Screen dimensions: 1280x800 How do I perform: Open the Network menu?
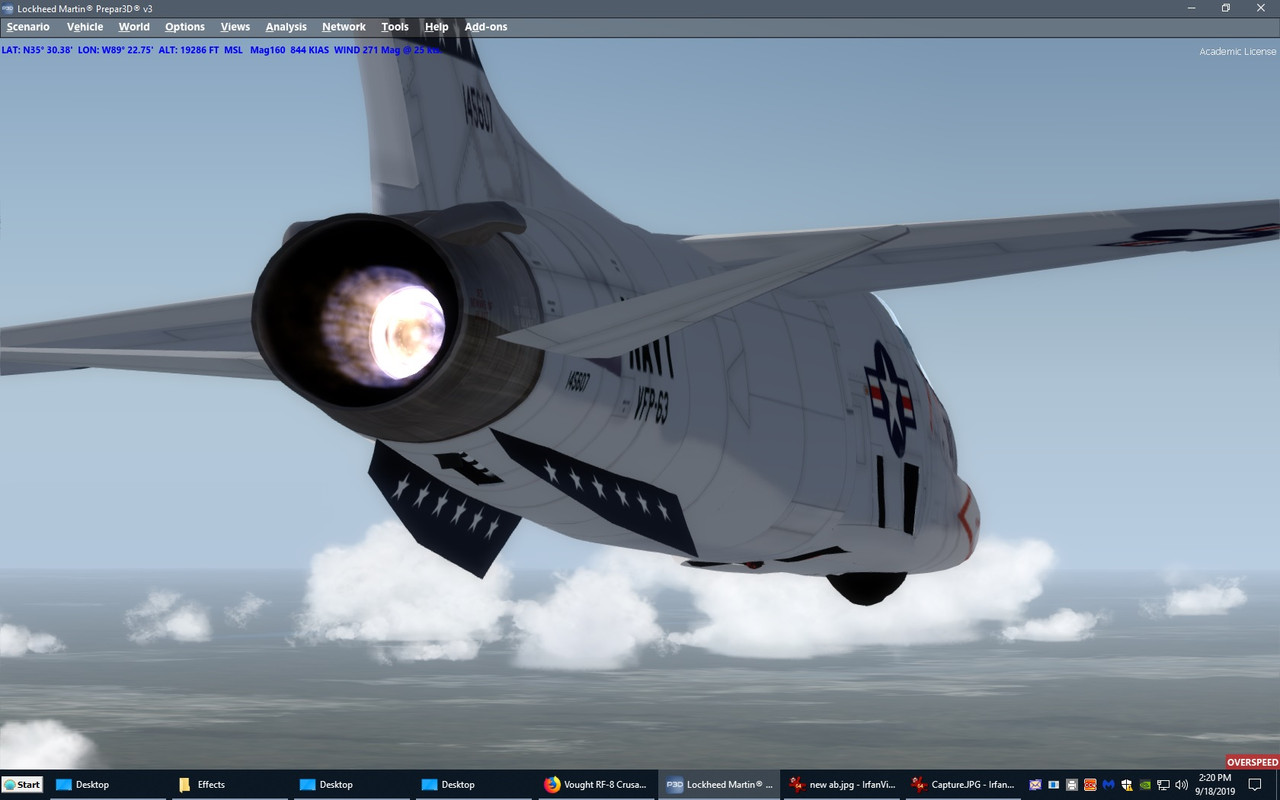344,27
